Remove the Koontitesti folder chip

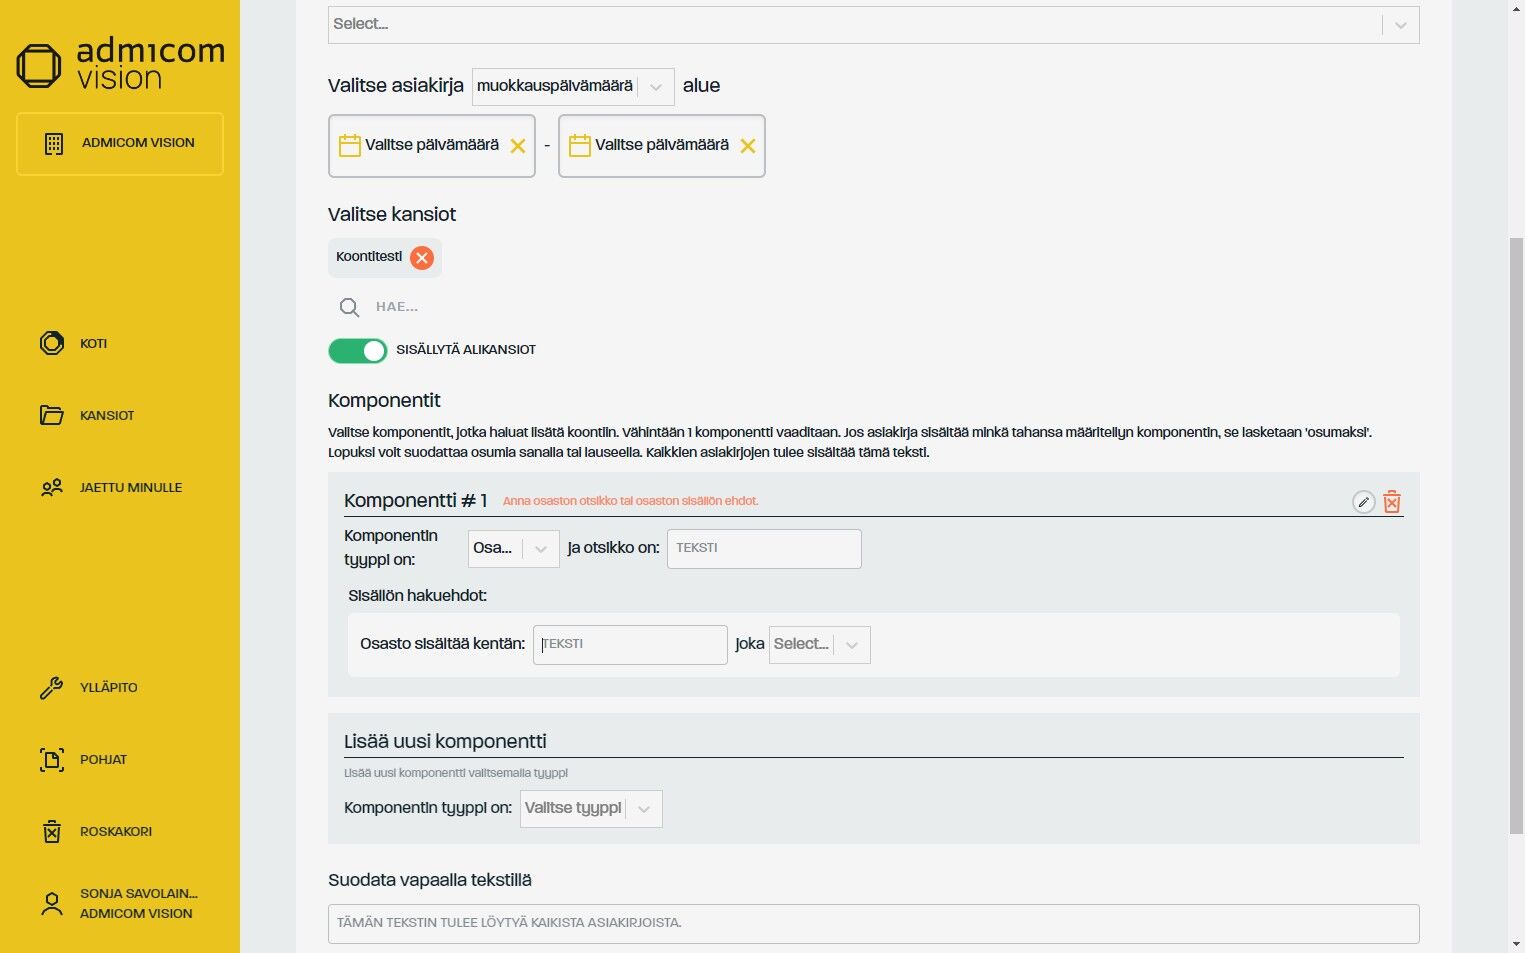pyautogui.click(x=422, y=258)
